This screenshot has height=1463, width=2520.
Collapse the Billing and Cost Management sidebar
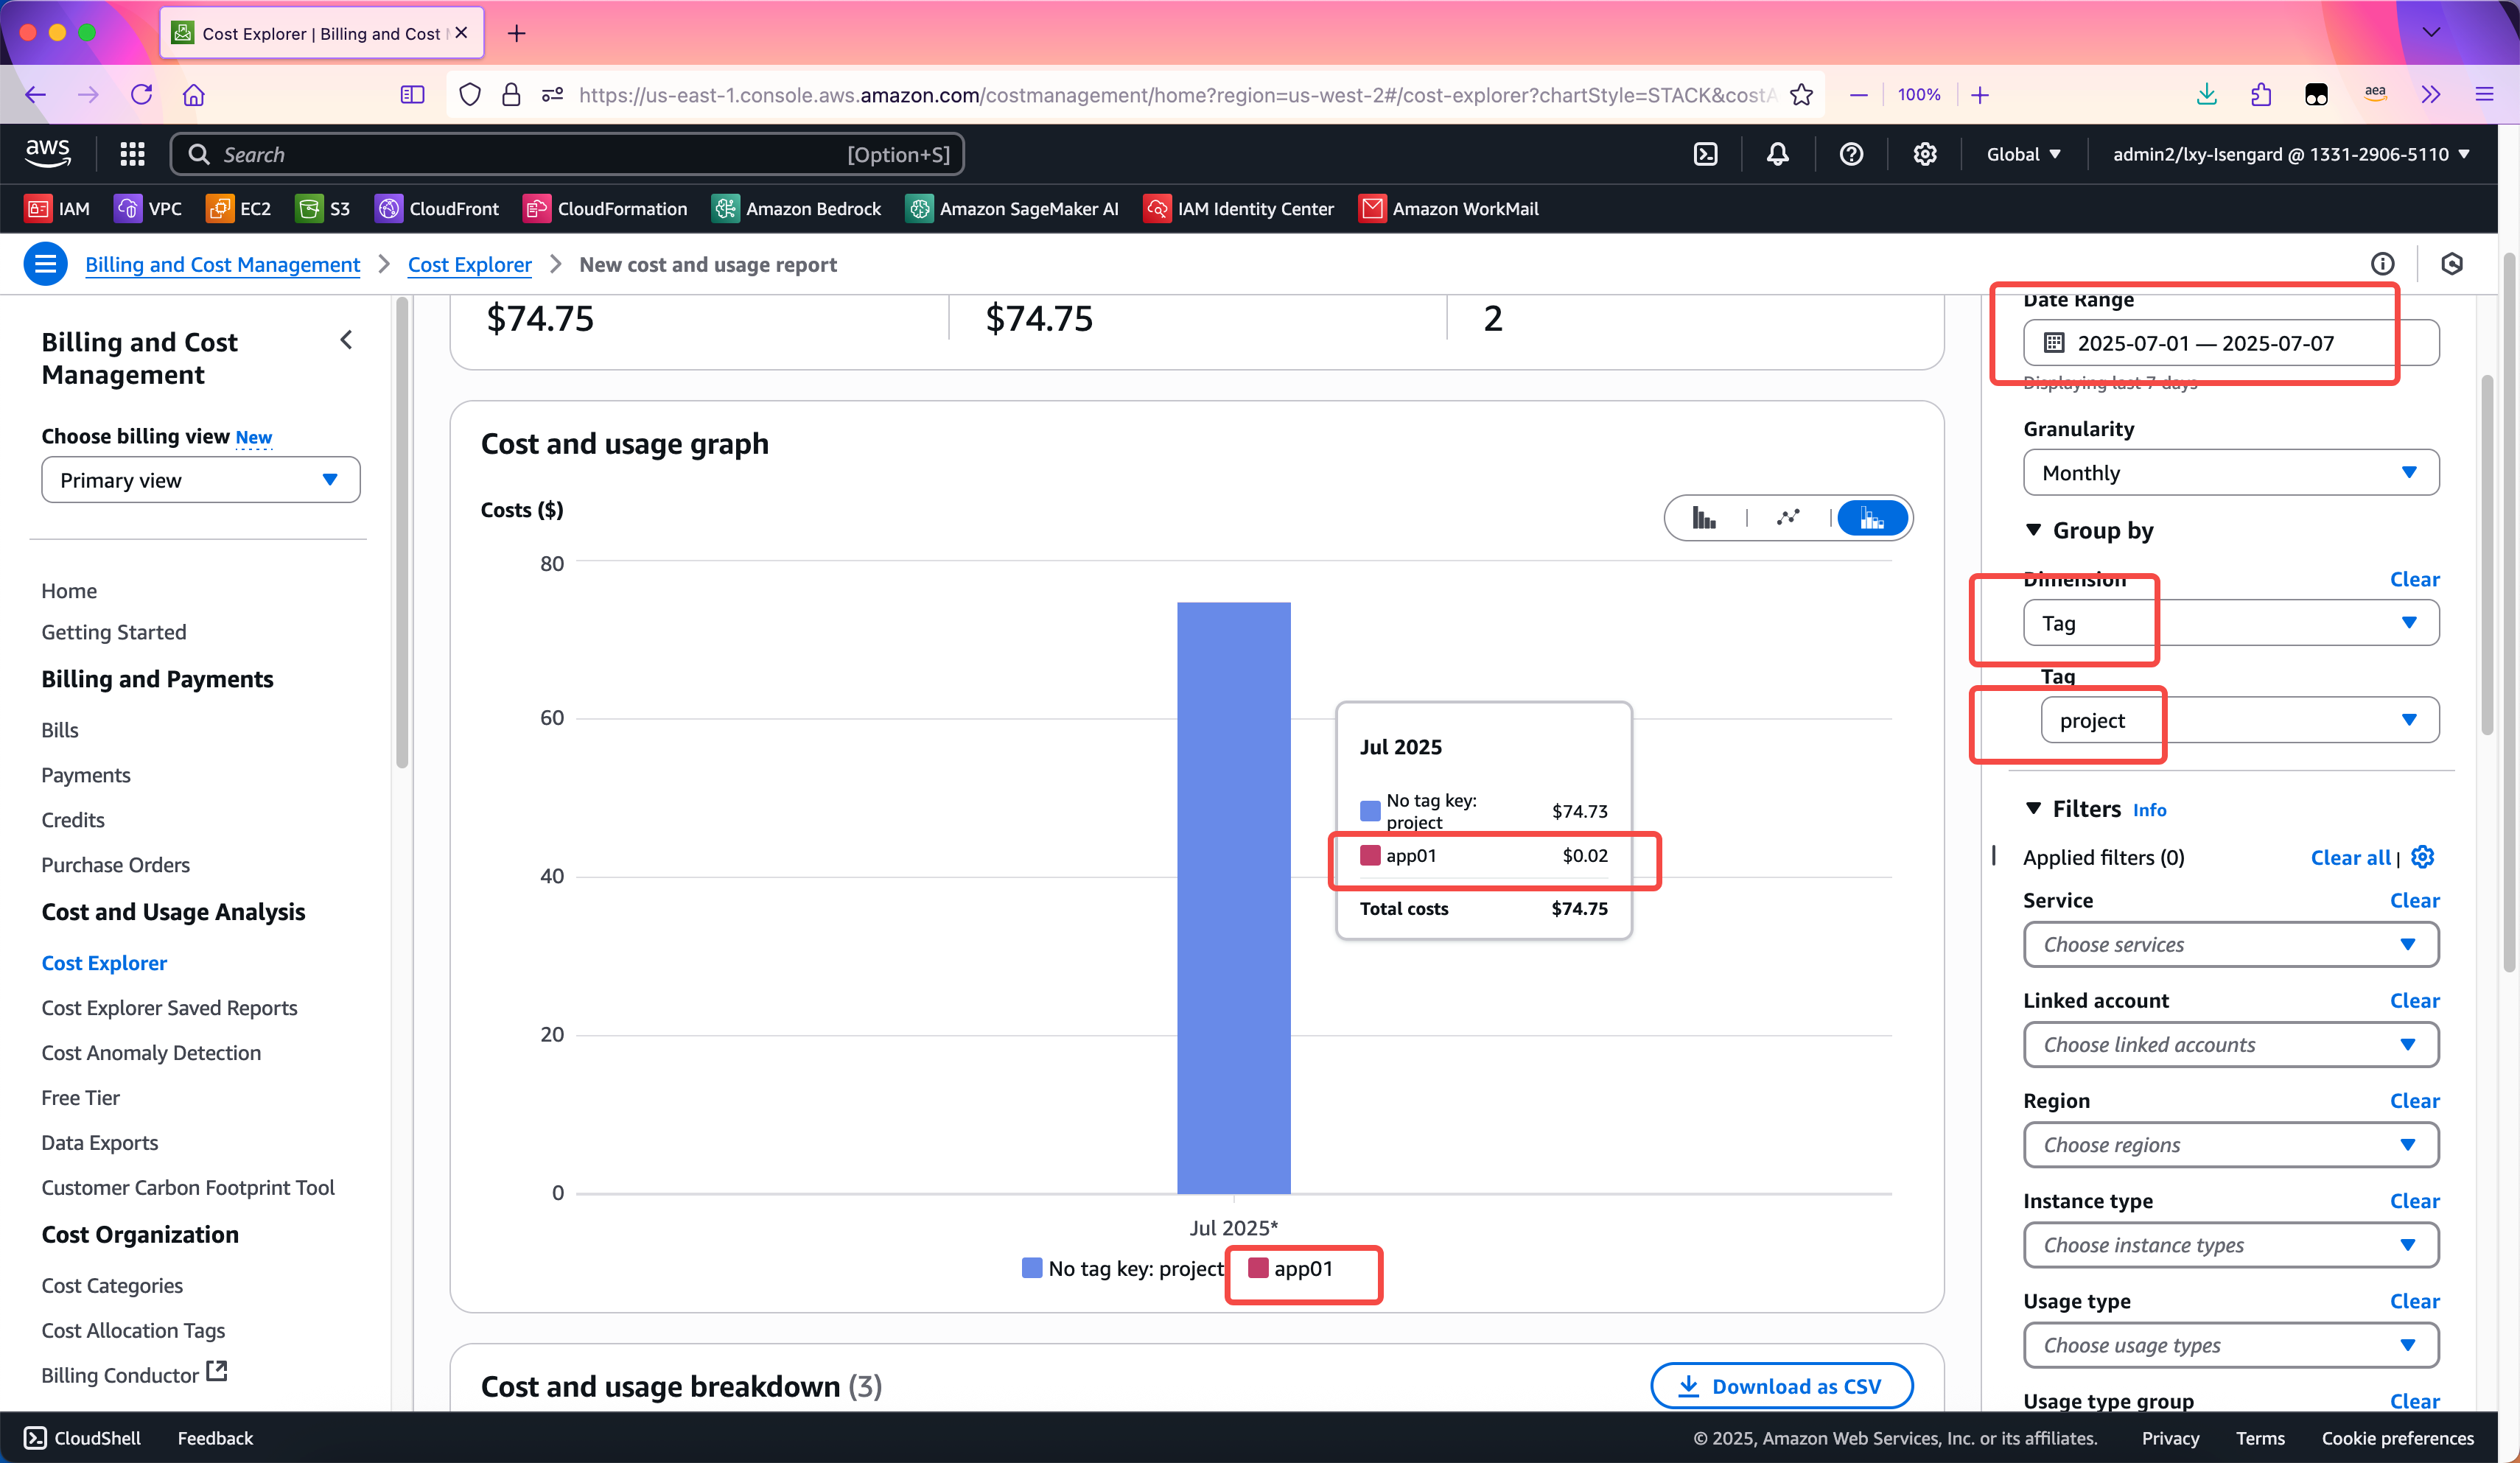click(346, 340)
